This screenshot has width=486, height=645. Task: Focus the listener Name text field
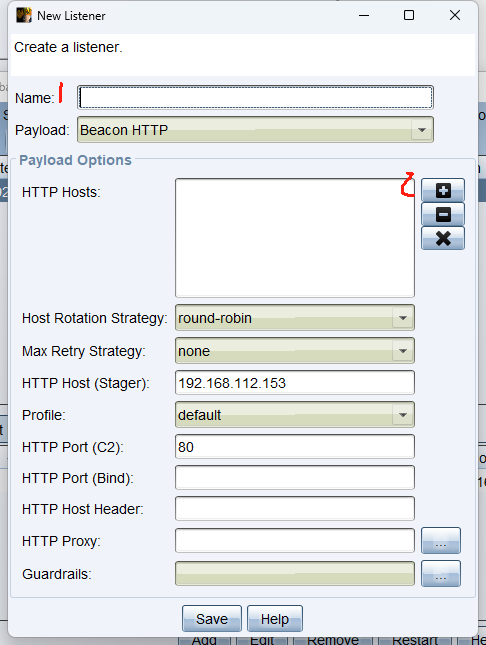255,97
